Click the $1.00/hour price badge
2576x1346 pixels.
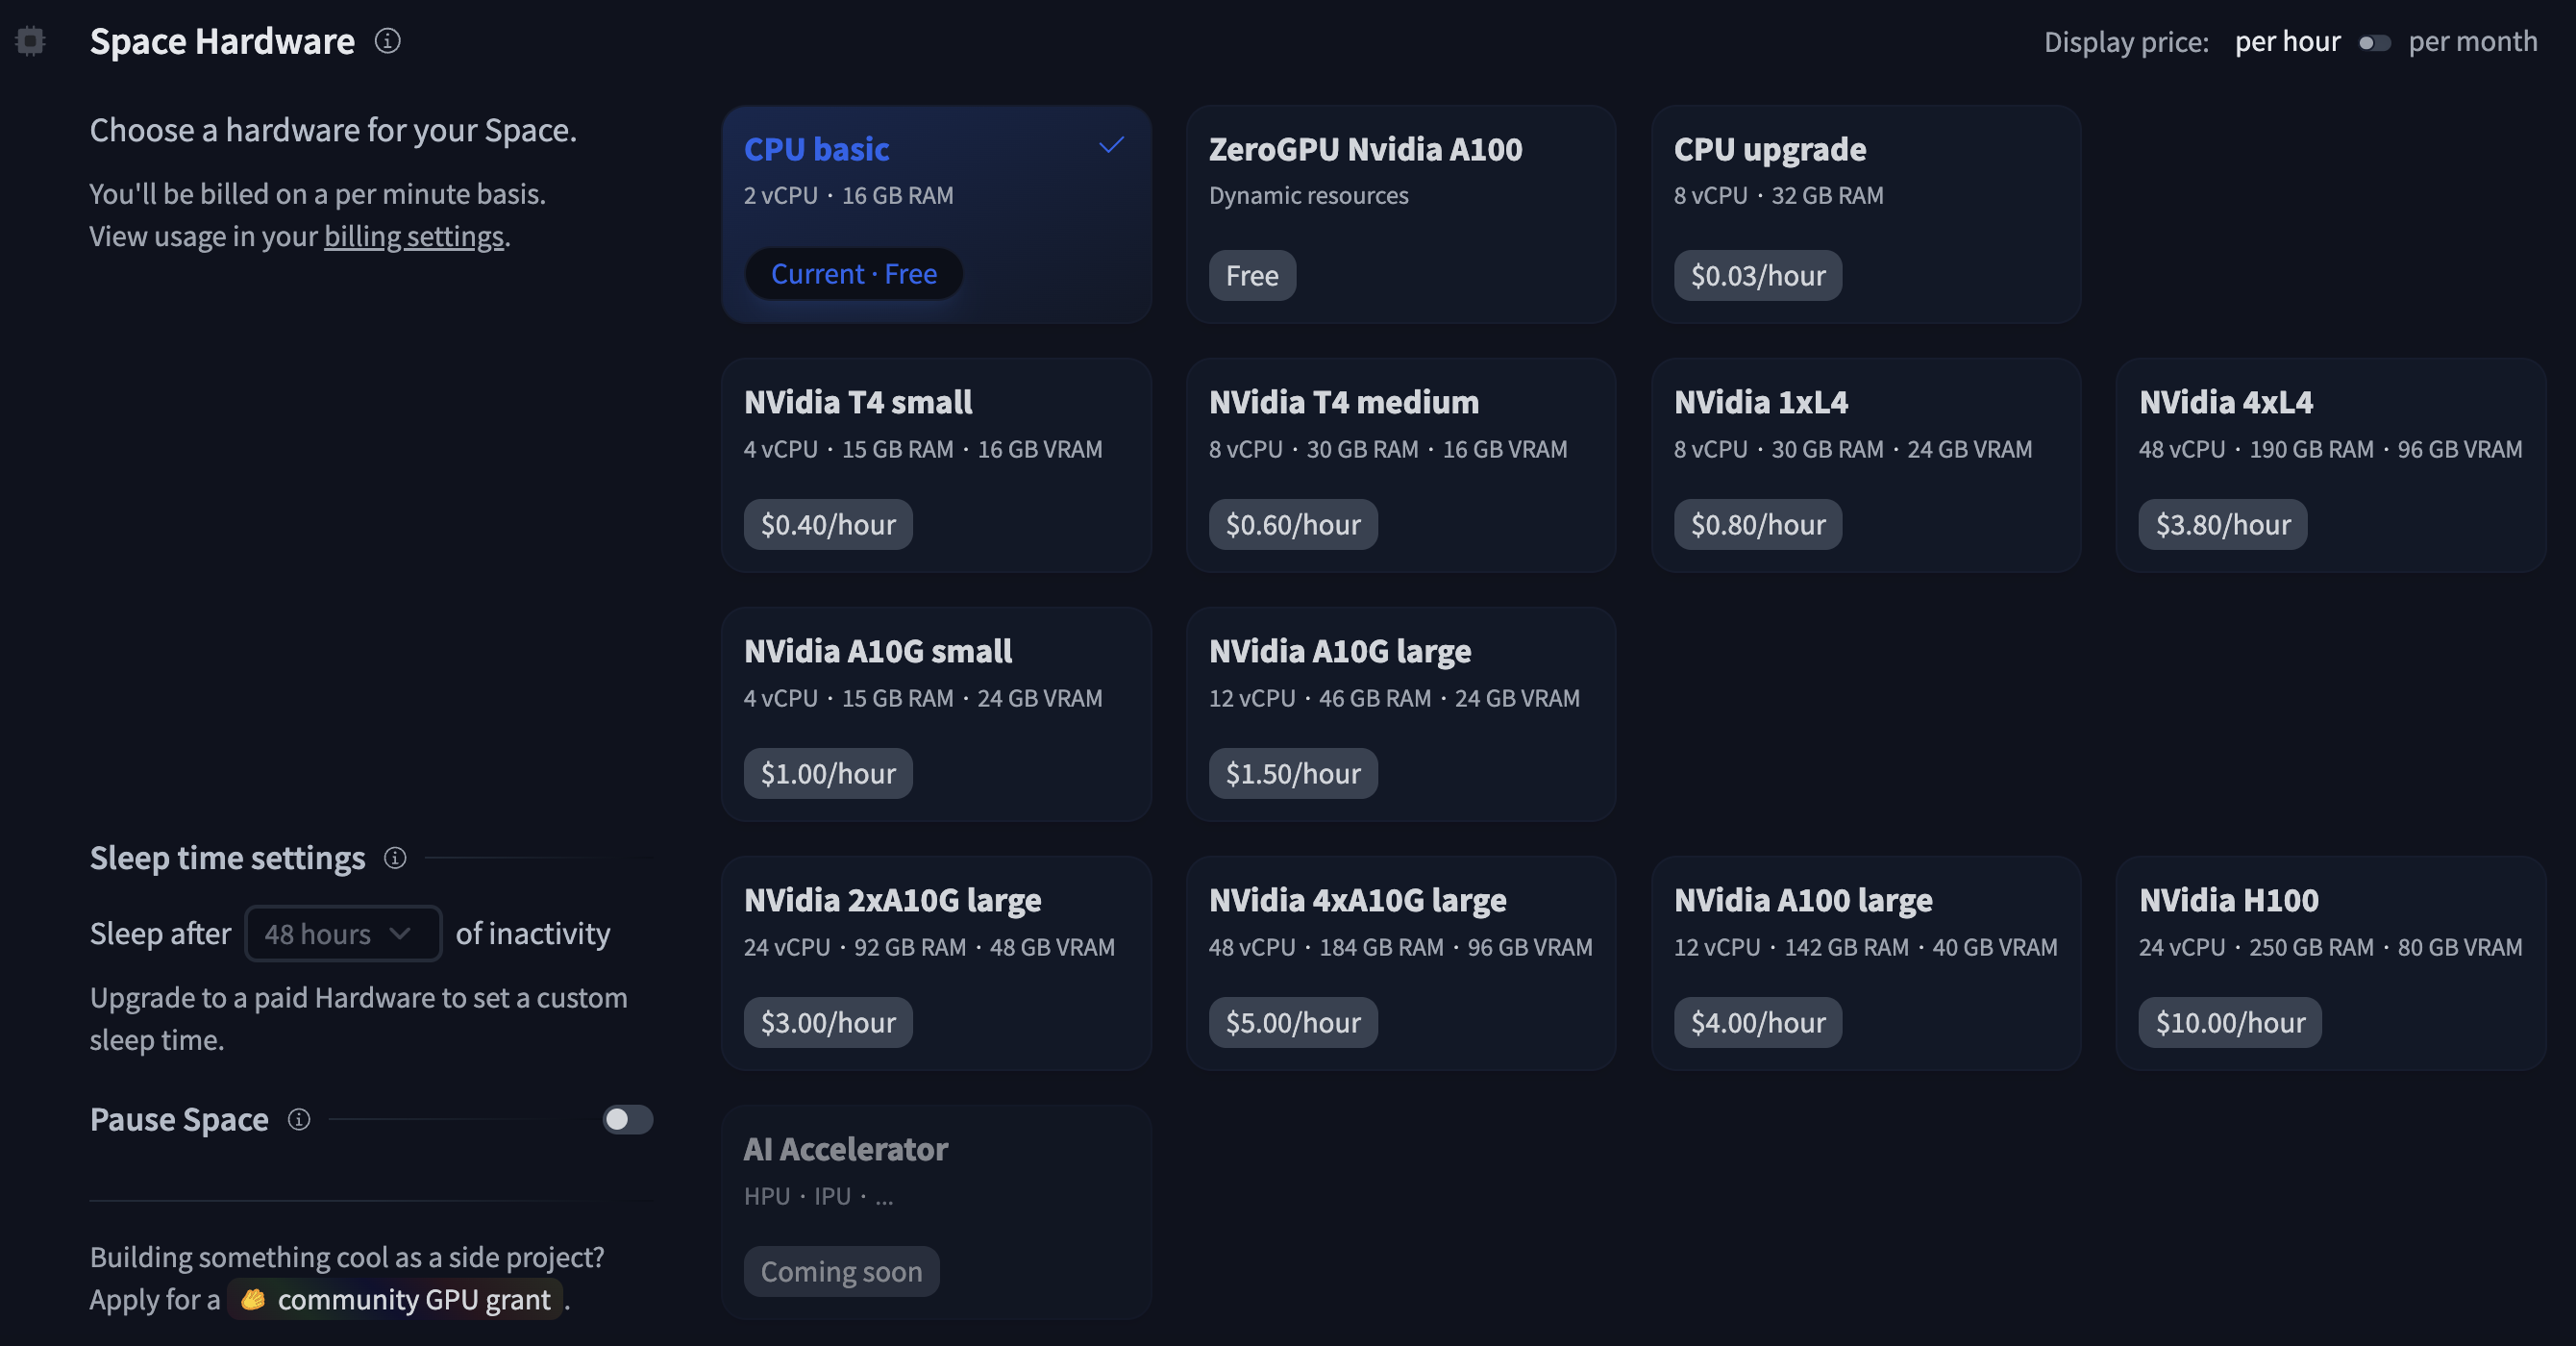pyautogui.click(x=828, y=773)
